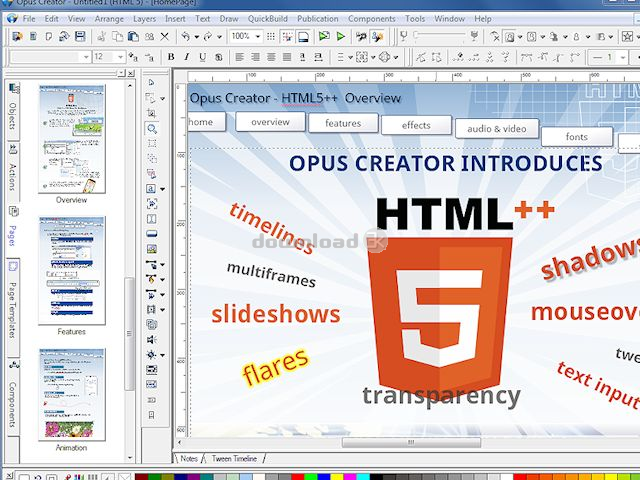Open the Objects side panel tab
This screenshot has height=480, width=640.
click(13, 109)
